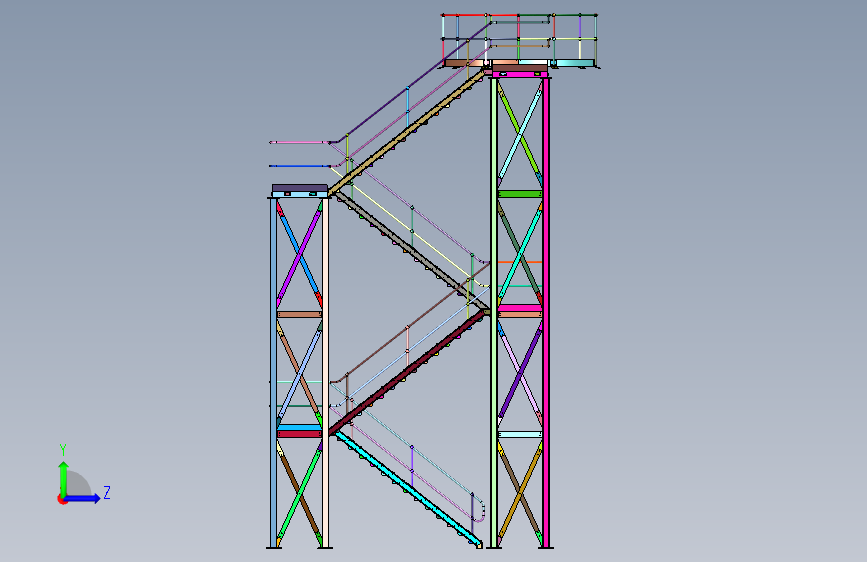Pick the dark red second-flight stair stringer
867x562 pixels.
click(x=408, y=373)
